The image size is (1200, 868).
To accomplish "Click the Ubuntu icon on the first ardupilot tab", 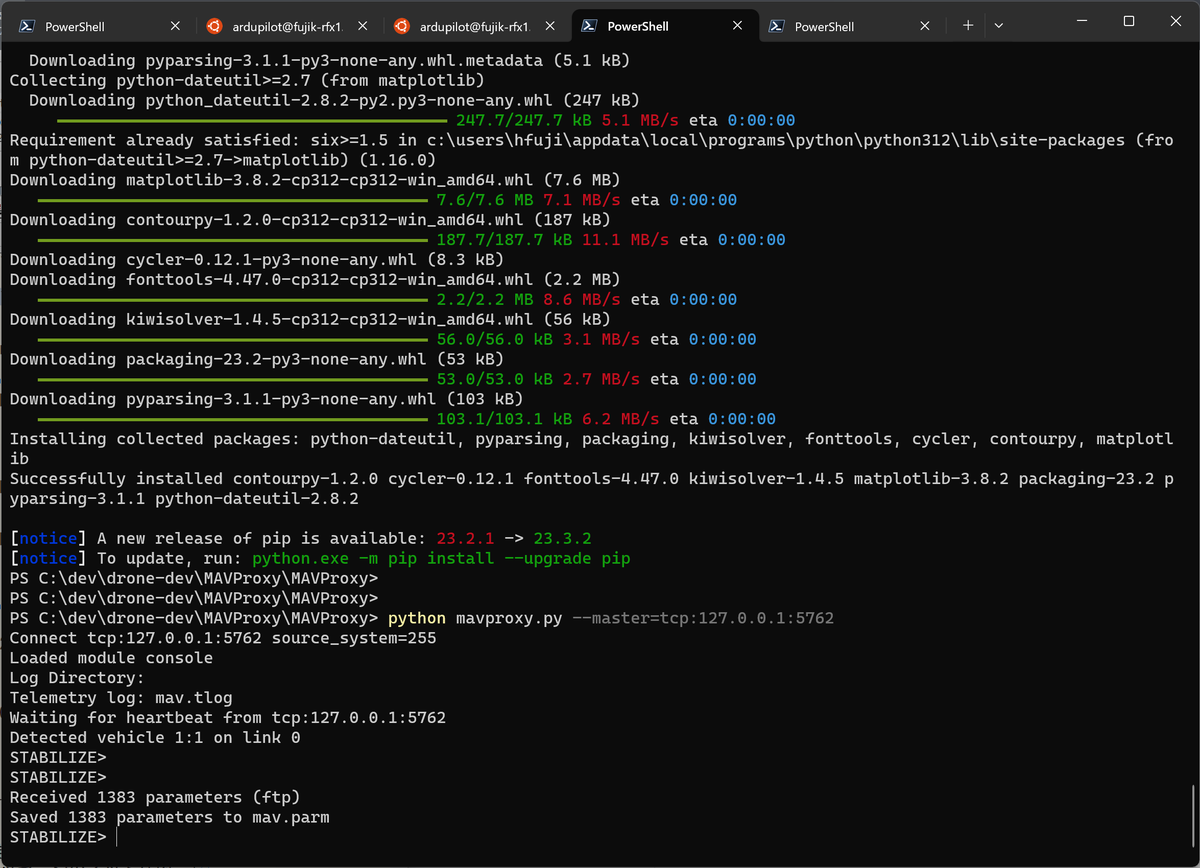I will pyautogui.click(x=214, y=27).
